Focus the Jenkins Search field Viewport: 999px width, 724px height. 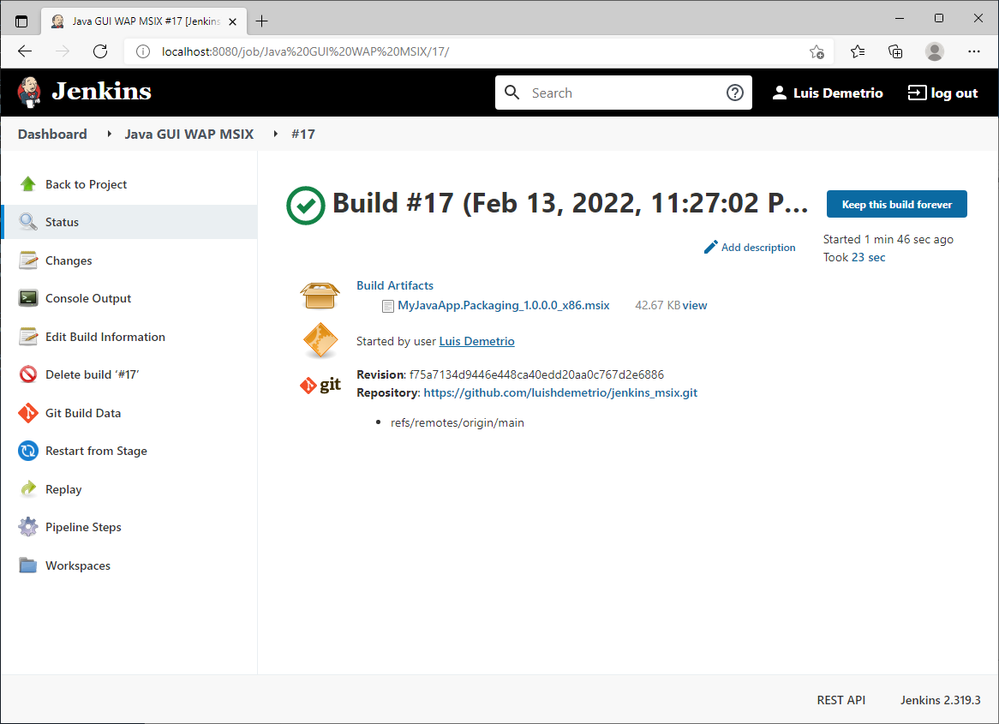pyautogui.click(x=623, y=93)
